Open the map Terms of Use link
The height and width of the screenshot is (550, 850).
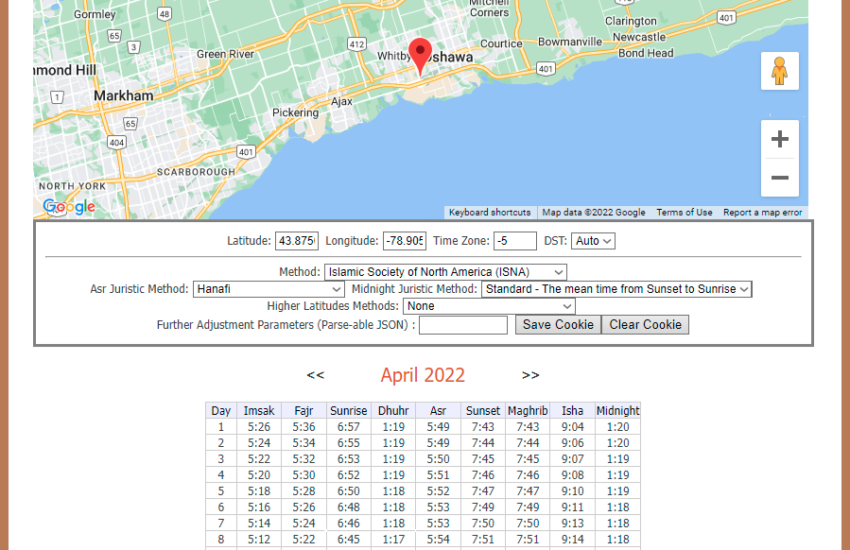coord(684,212)
